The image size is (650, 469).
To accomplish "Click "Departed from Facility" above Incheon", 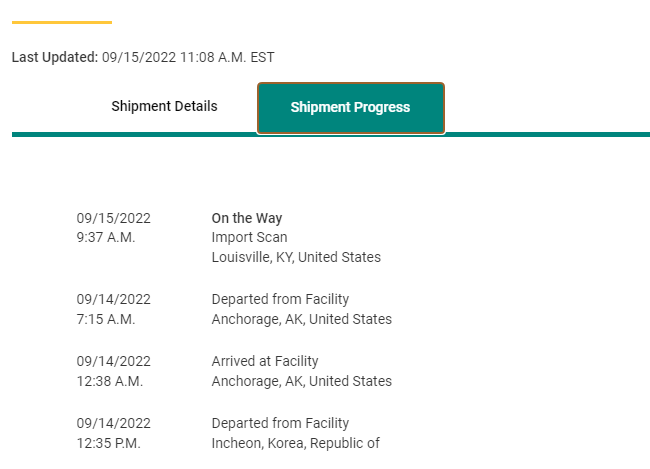I will tap(280, 423).
